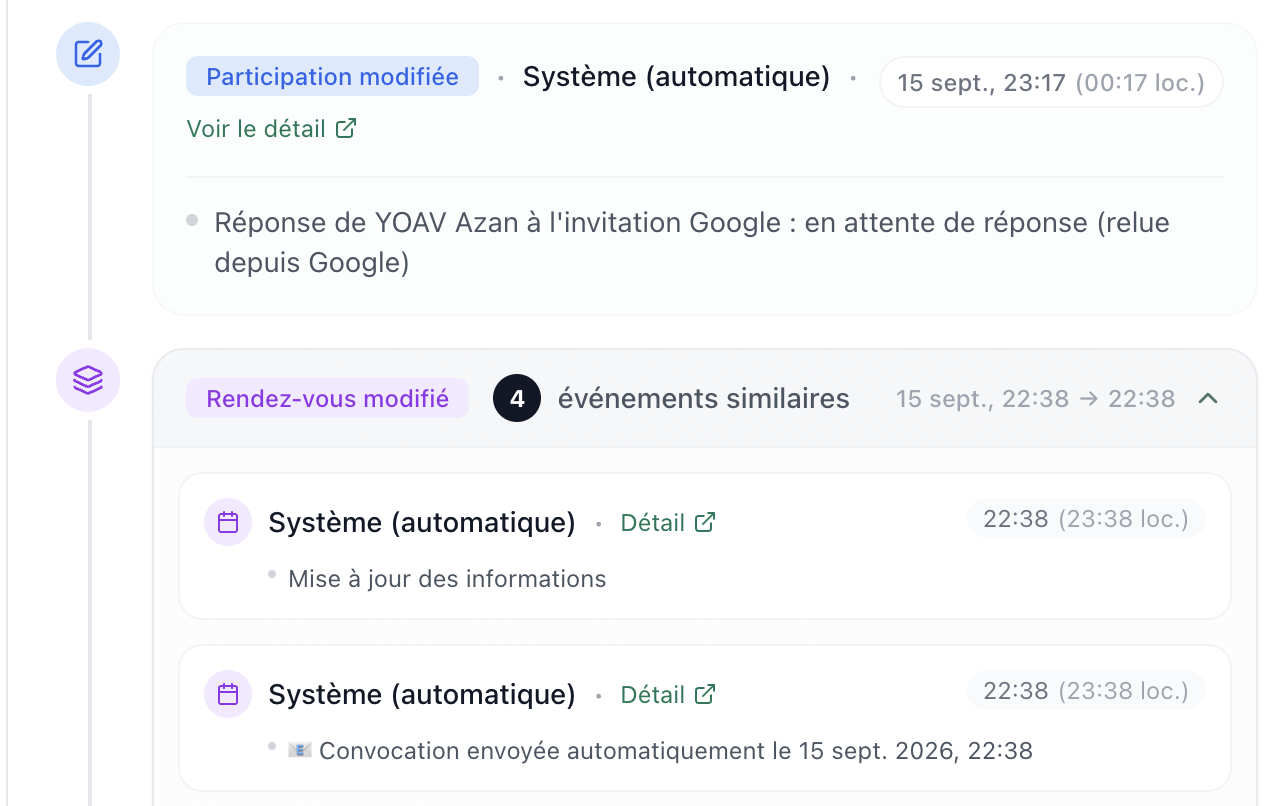
Task: Click the external-link icon beside 'Voir le détail'
Action: click(x=346, y=129)
